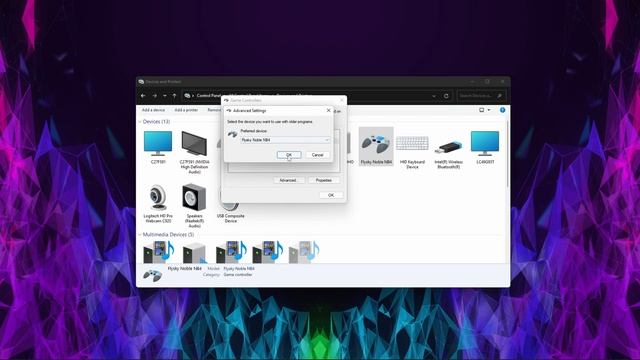Go up one folder level
640x360 pixels.
click(174, 96)
